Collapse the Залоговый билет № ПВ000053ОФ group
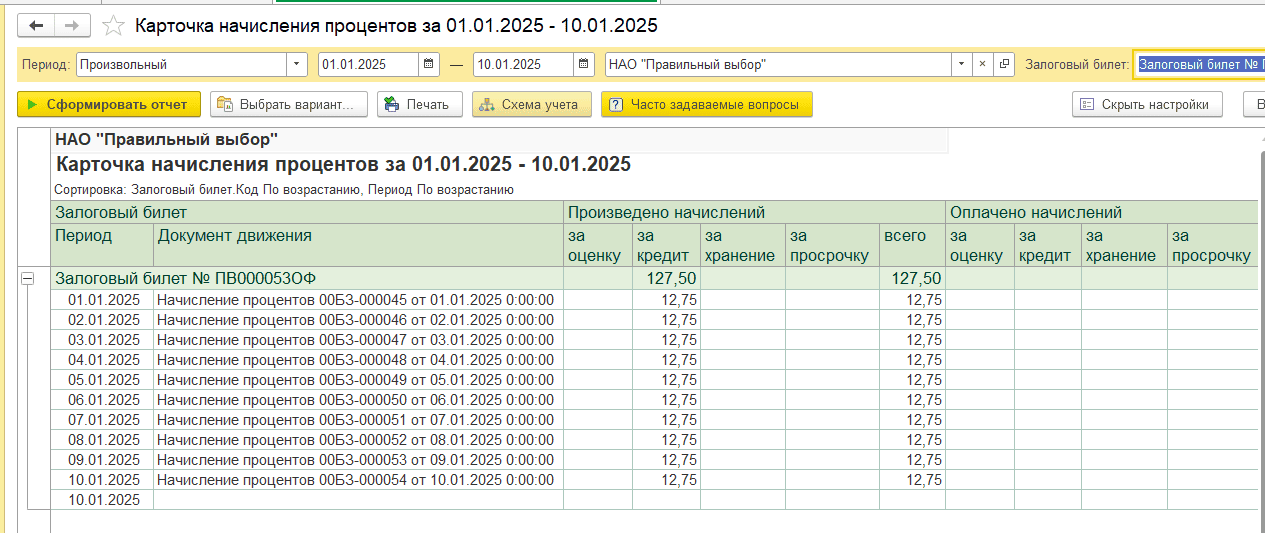The image size is (1265, 533). pos(28,279)
